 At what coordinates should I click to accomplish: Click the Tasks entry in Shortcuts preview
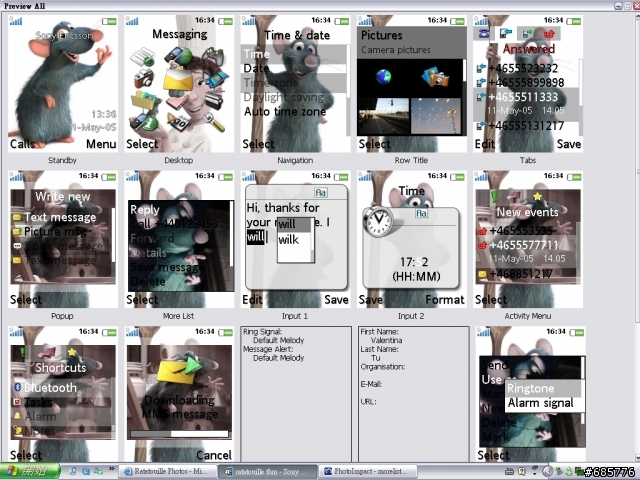click(x=38, y=402)
